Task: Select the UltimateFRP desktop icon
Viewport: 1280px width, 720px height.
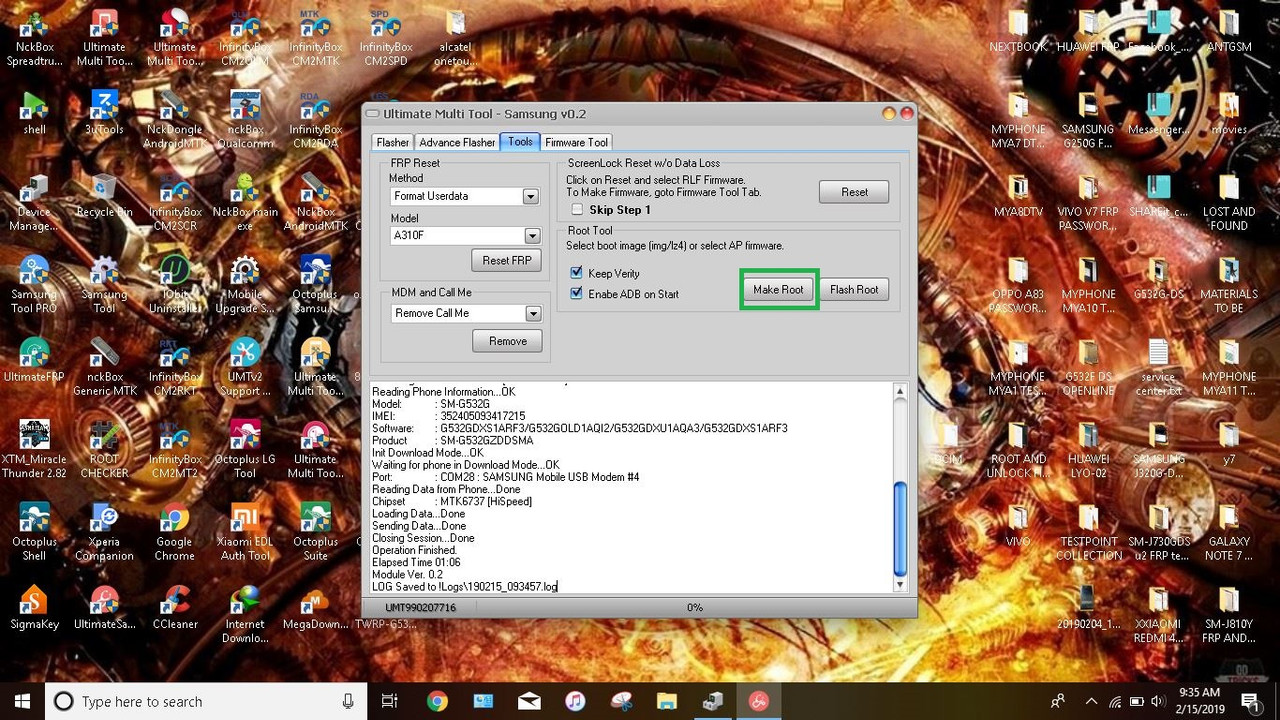Action: pyautogui.click(x=34, y=360)
